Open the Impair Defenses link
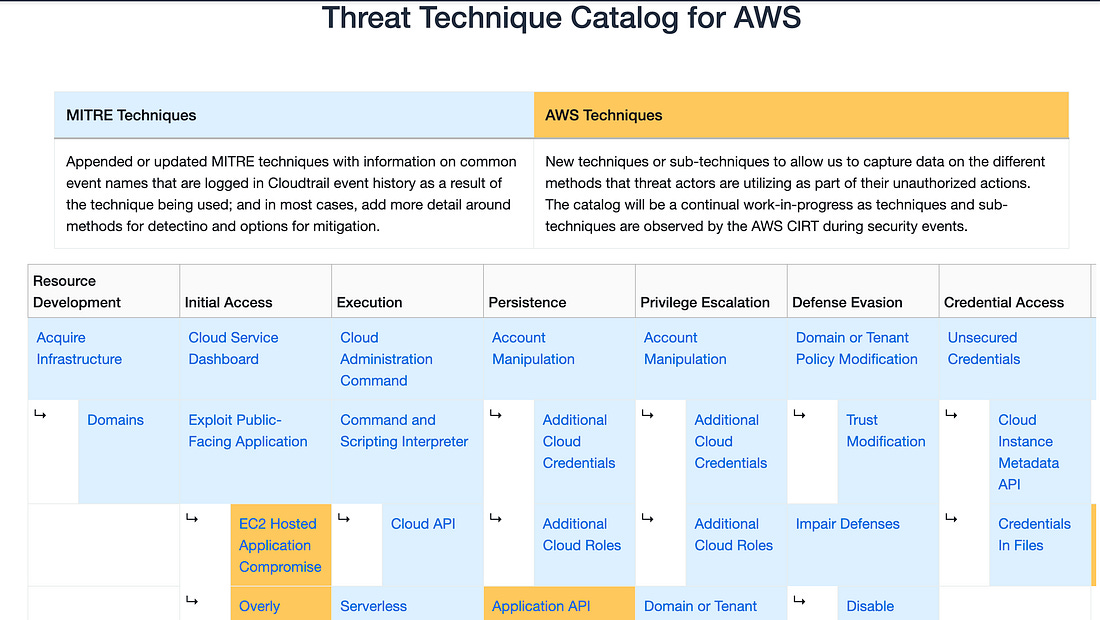 click(847, 524)
